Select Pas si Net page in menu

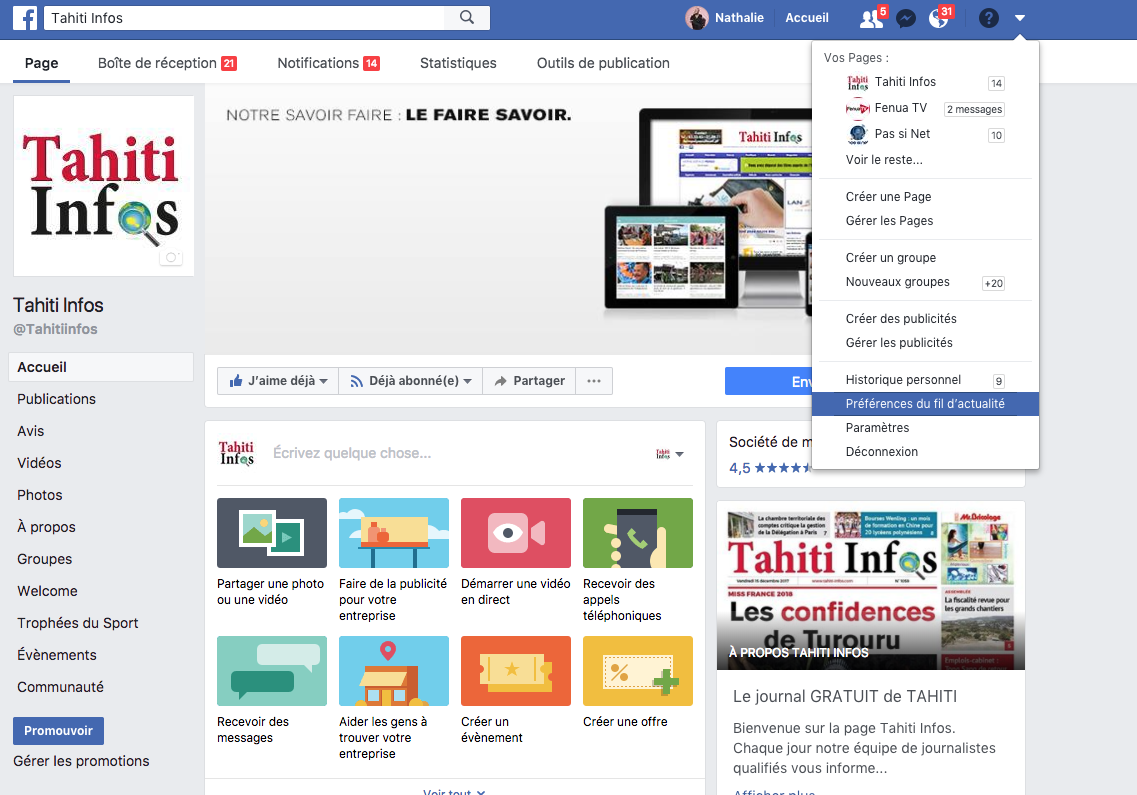click(925, 134)
